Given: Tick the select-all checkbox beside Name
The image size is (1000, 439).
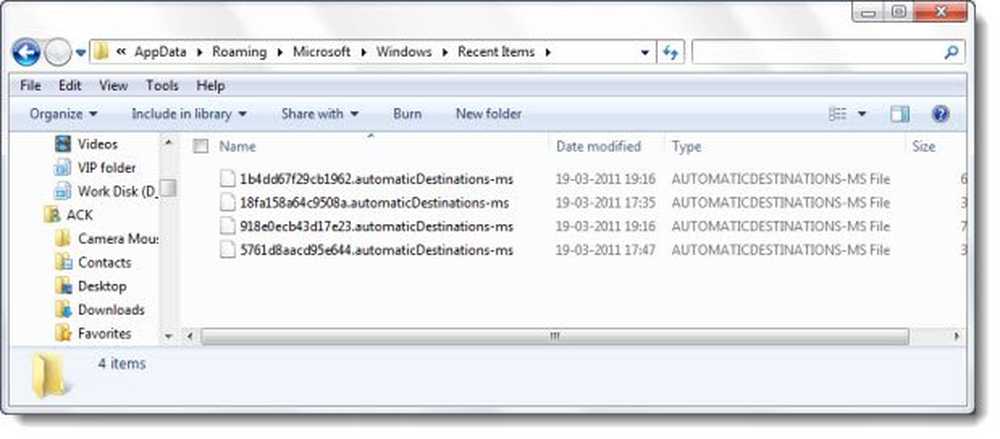Looking at the screenshot, I should coord(200,147).
